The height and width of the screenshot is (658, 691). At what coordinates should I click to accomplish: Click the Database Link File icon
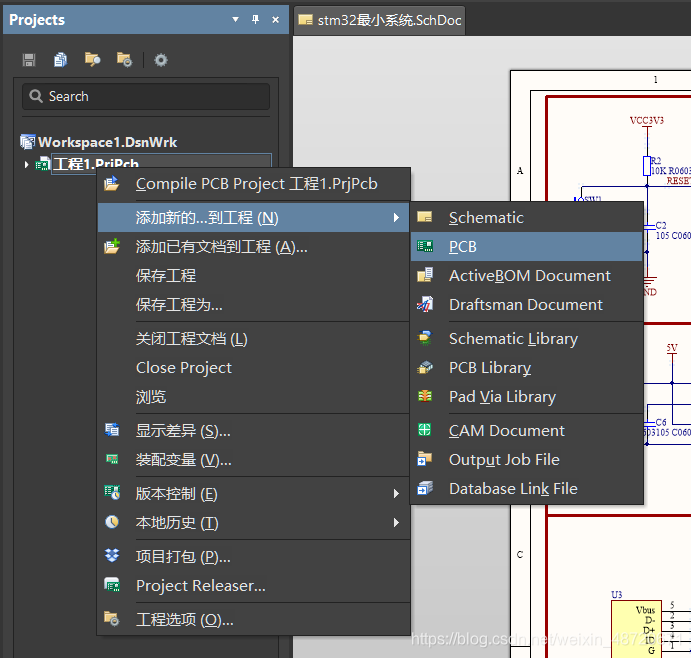[425, 488]
